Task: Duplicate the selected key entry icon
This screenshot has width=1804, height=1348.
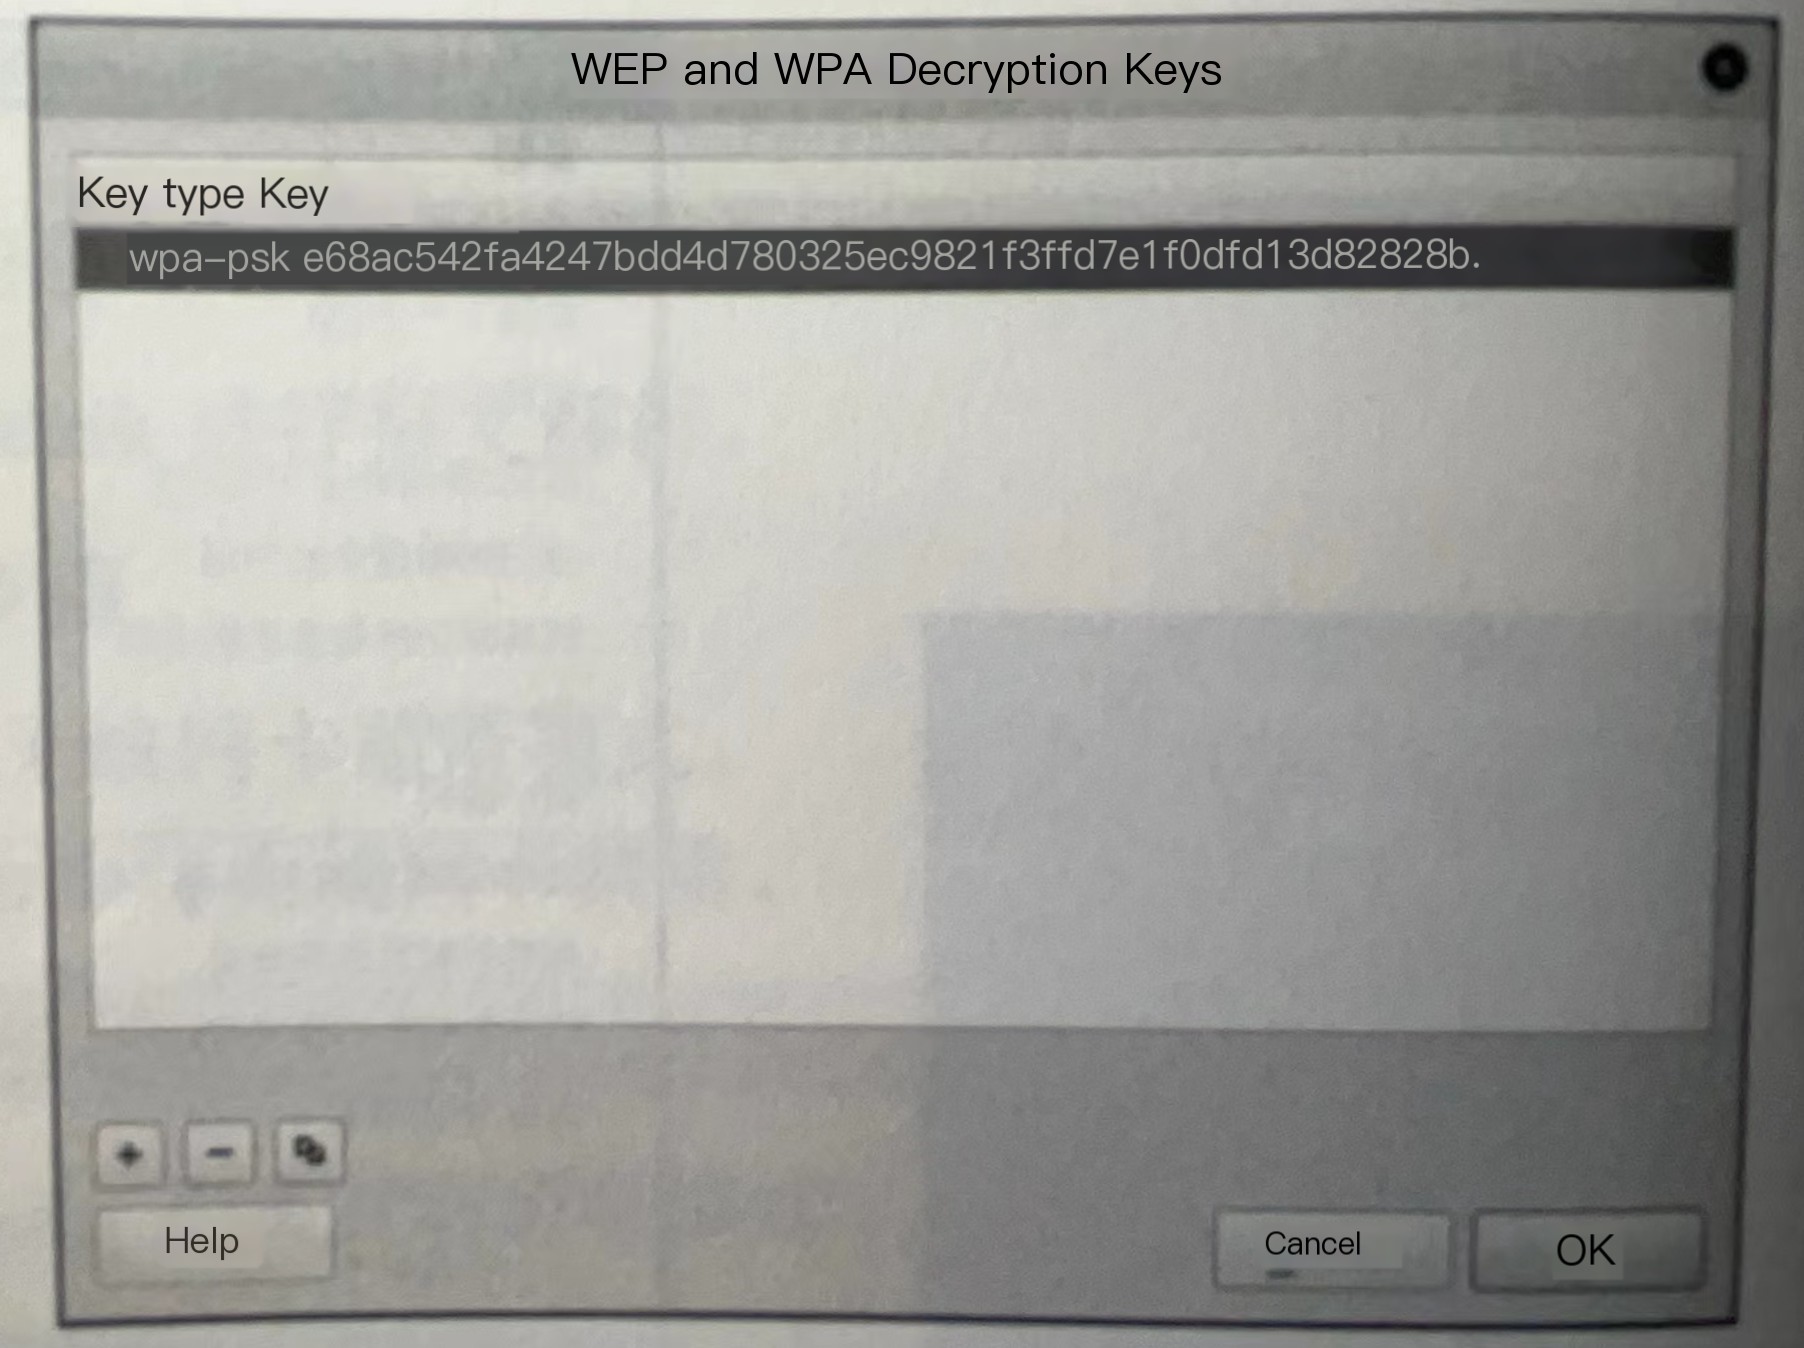Action: [309, 1152]
